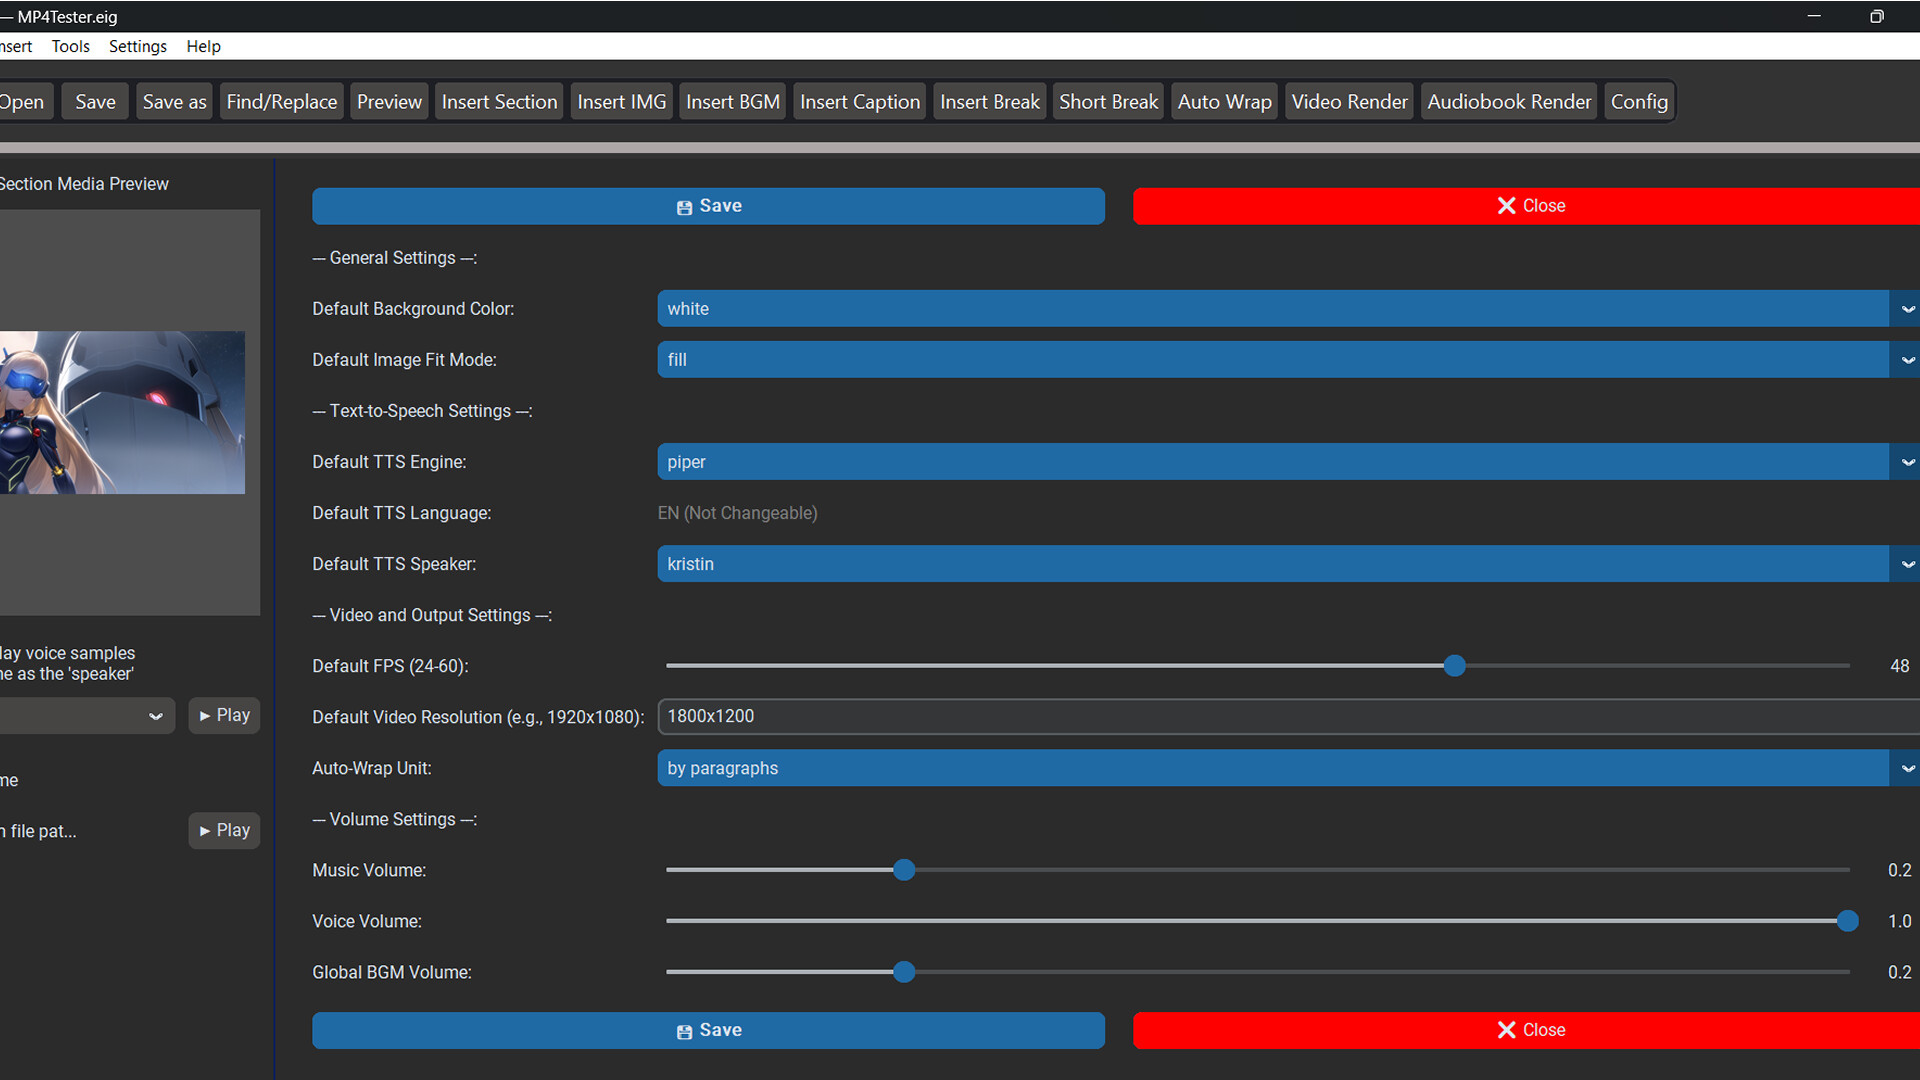Launch Video Render from the toolbar
The height and width of the screenshot is (1080, 1920).
pyautogui.click(x=1349, y=101)
